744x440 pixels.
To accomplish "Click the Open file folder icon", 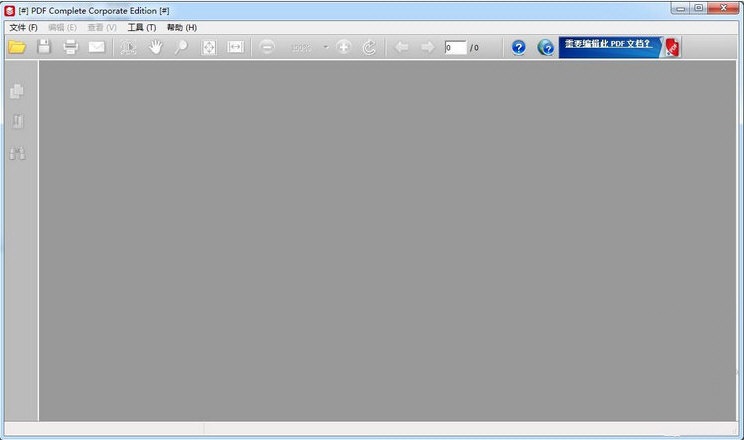I will (x=17, y=47).
